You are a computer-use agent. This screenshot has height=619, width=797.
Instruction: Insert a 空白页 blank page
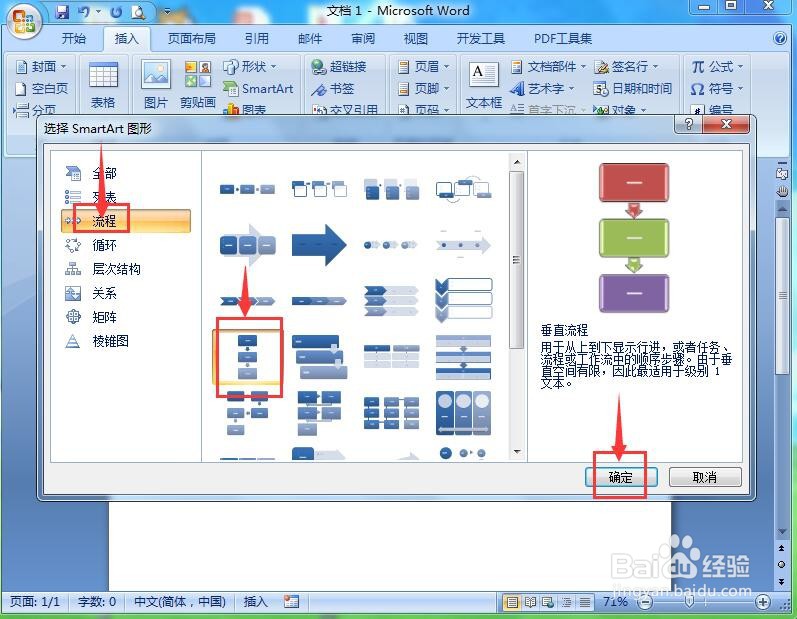tap(41, 89)
